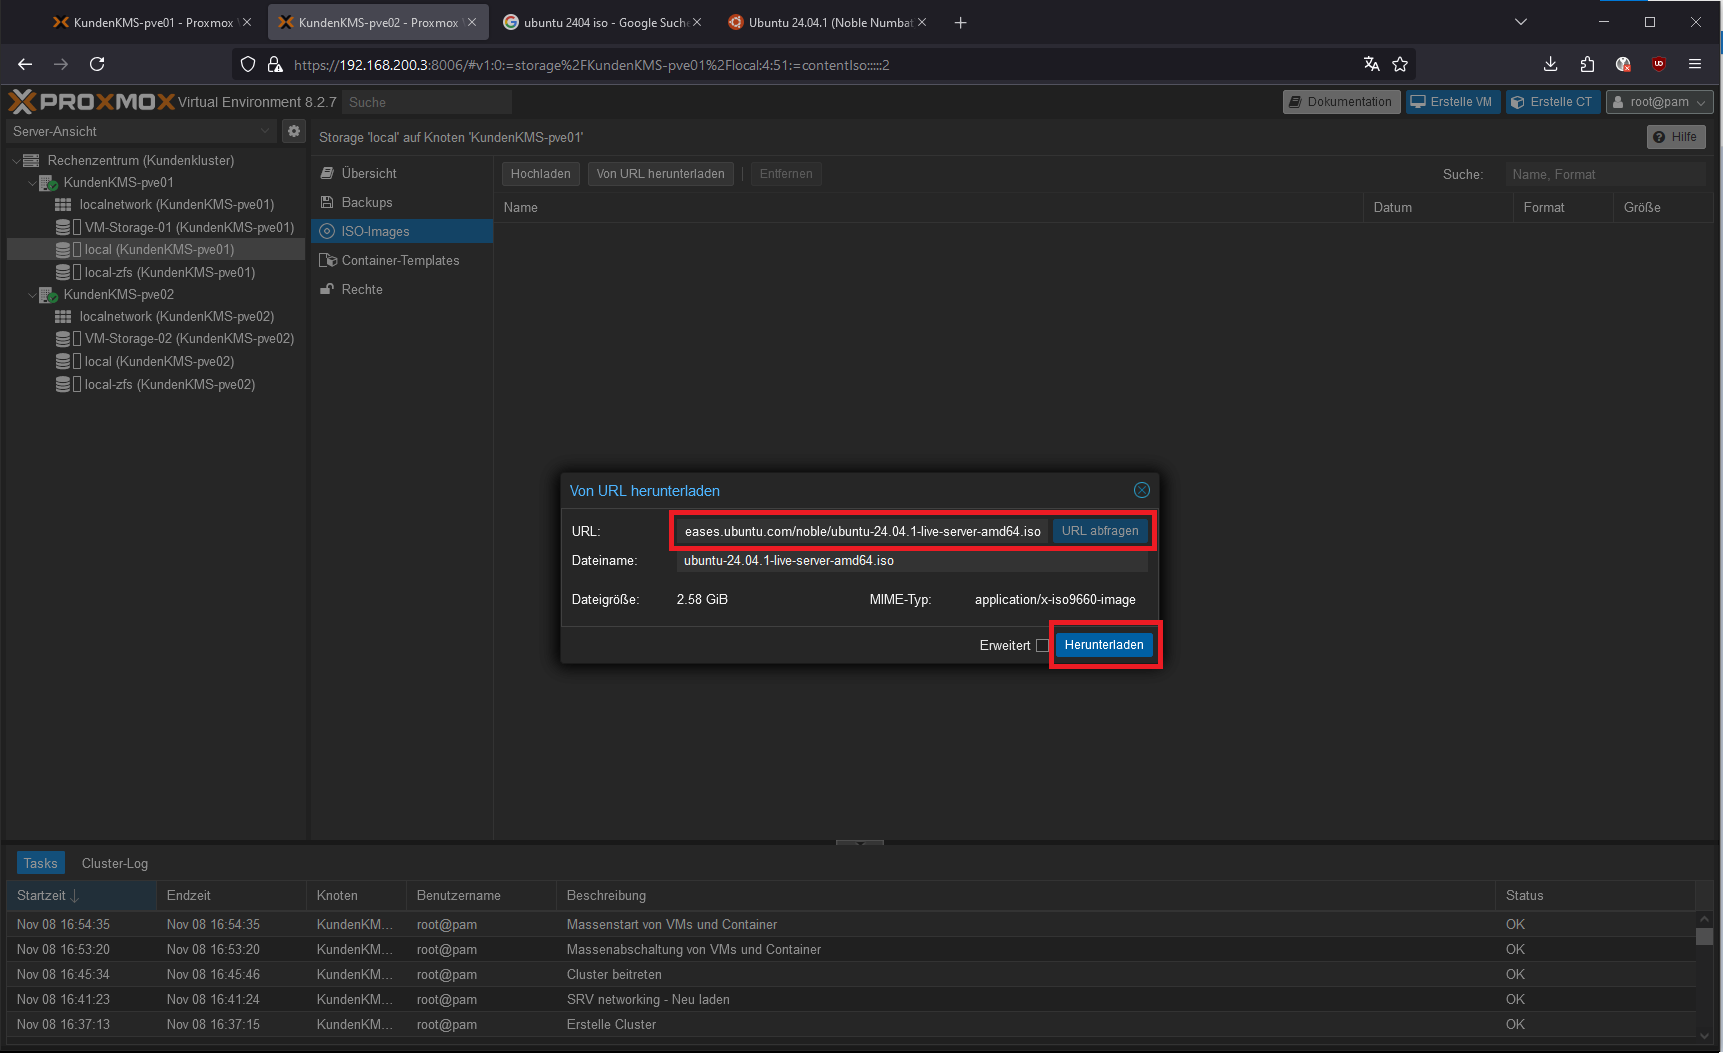
Task: Click the Dateiname input field
Action: point(910,561)
